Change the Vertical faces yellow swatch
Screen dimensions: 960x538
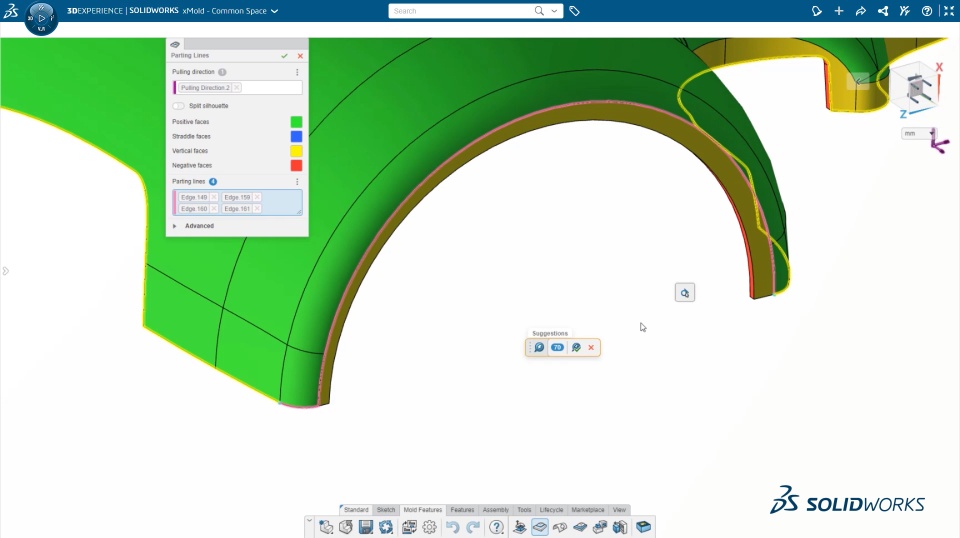coord(296,151)
